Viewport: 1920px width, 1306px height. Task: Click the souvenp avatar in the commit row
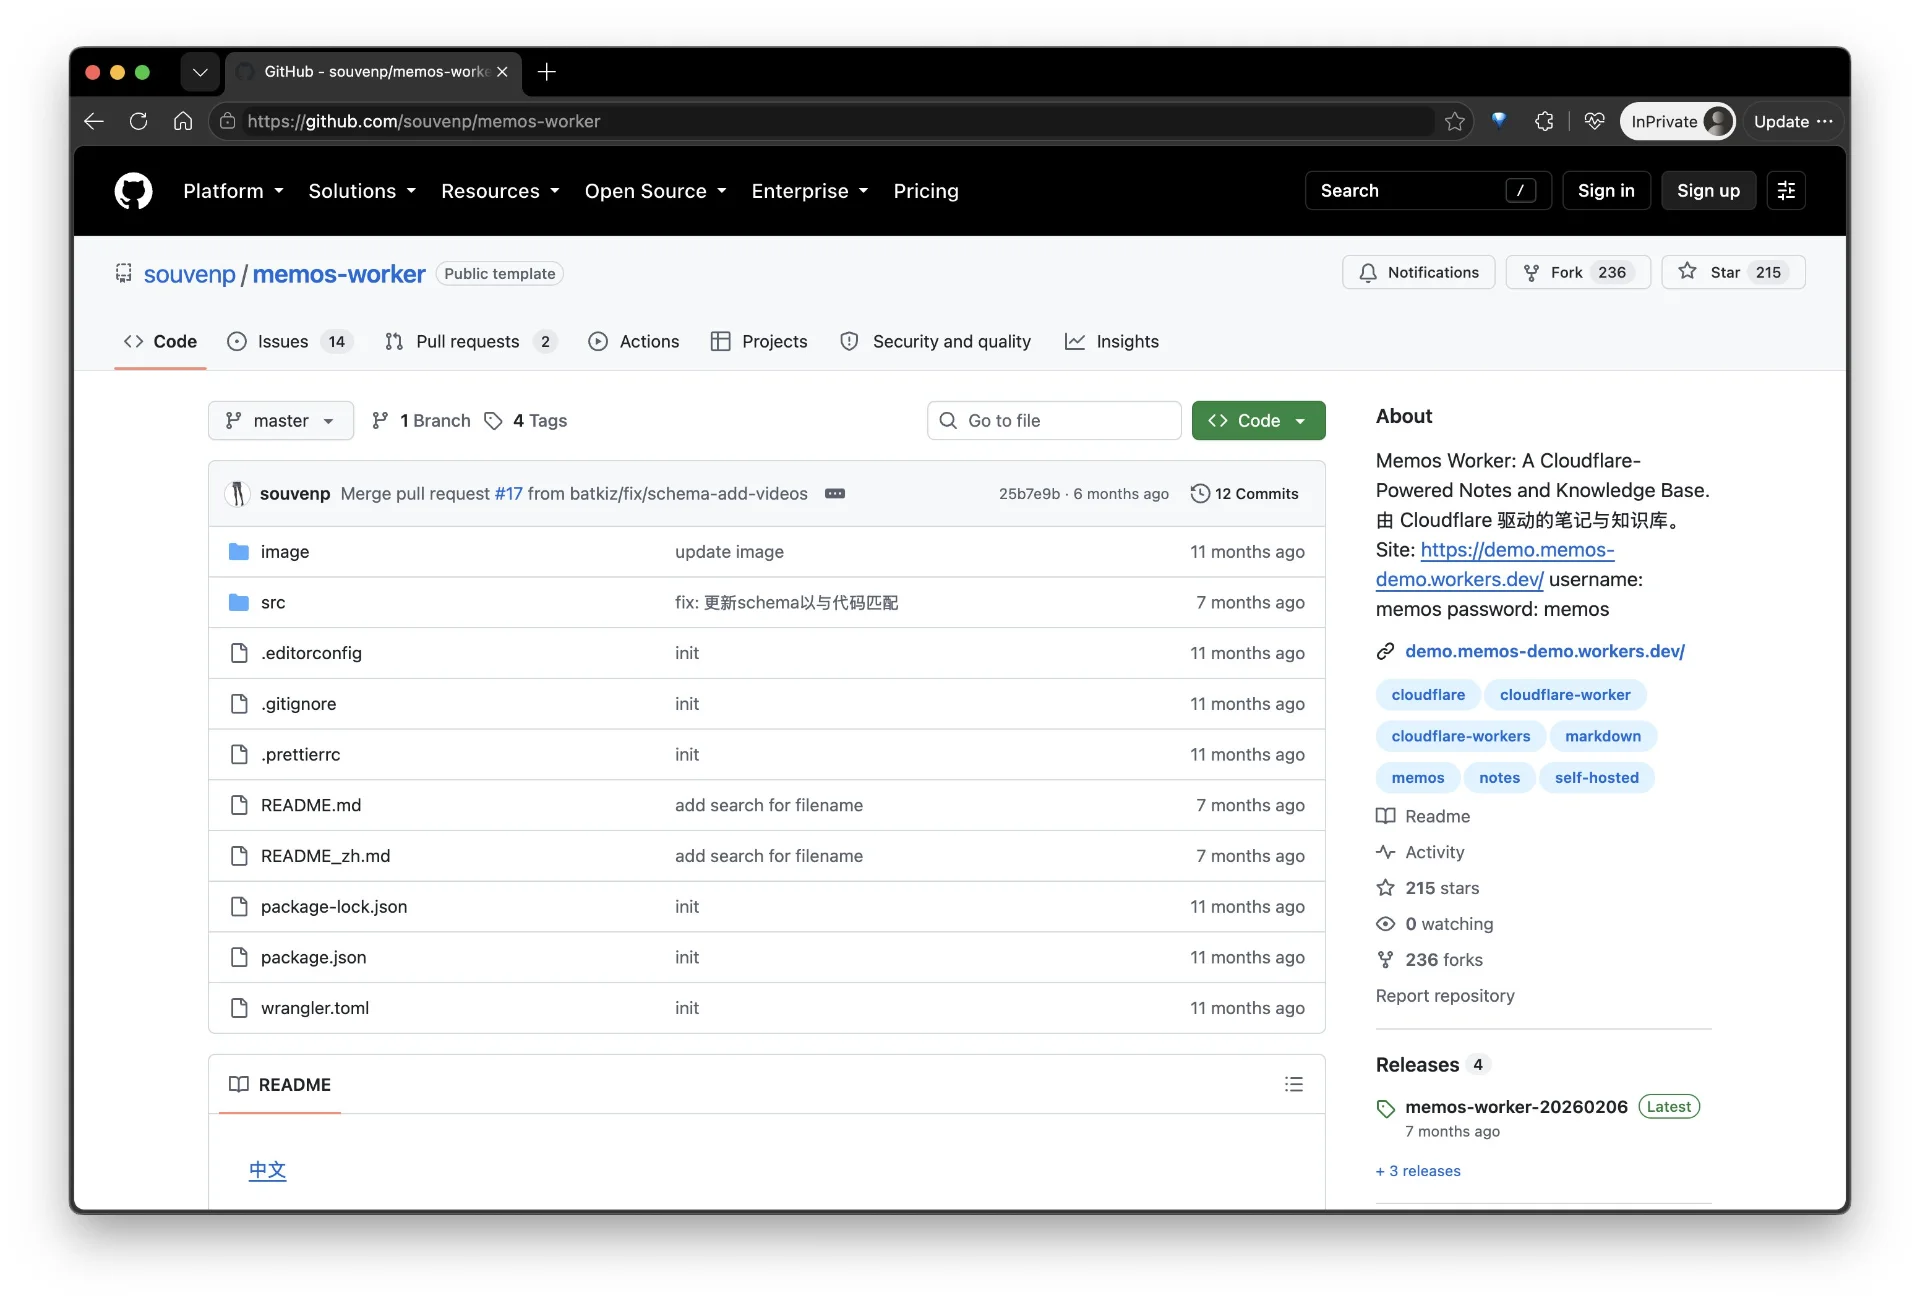(237, 493)
